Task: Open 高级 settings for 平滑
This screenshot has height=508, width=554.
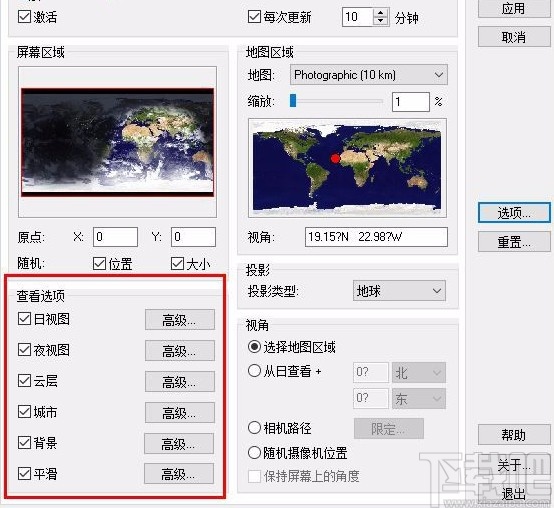Action: point(179,474)
